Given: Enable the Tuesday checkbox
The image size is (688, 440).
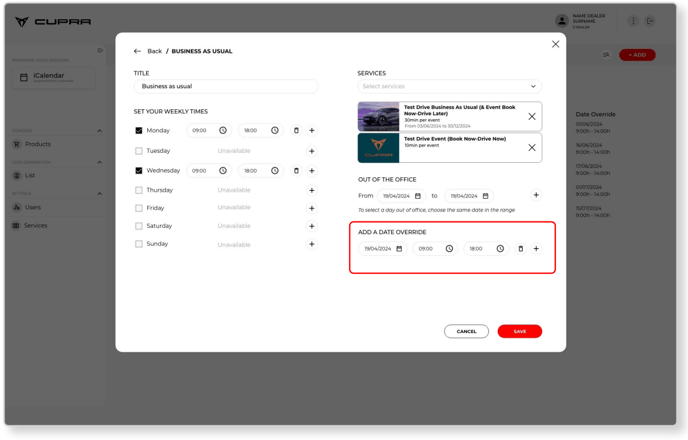Looking at the screenshot, I should (x=139, y=151).
